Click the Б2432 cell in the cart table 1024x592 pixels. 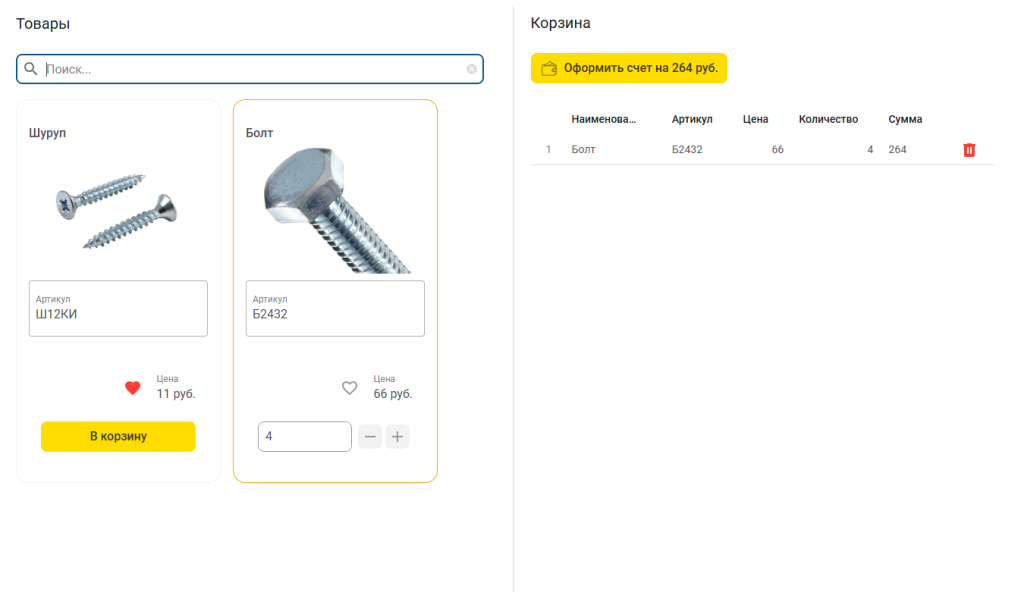(x=687, y=150)
